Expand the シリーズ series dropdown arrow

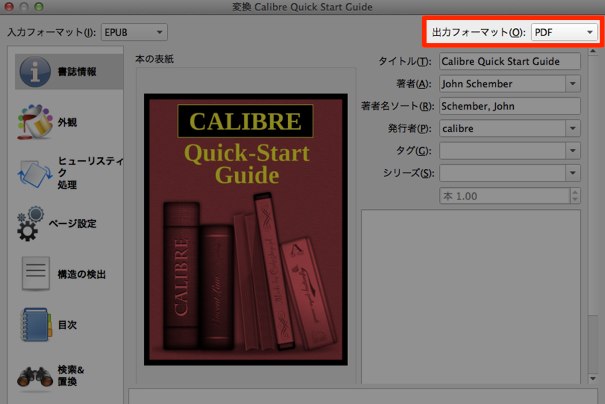[573, 173]
